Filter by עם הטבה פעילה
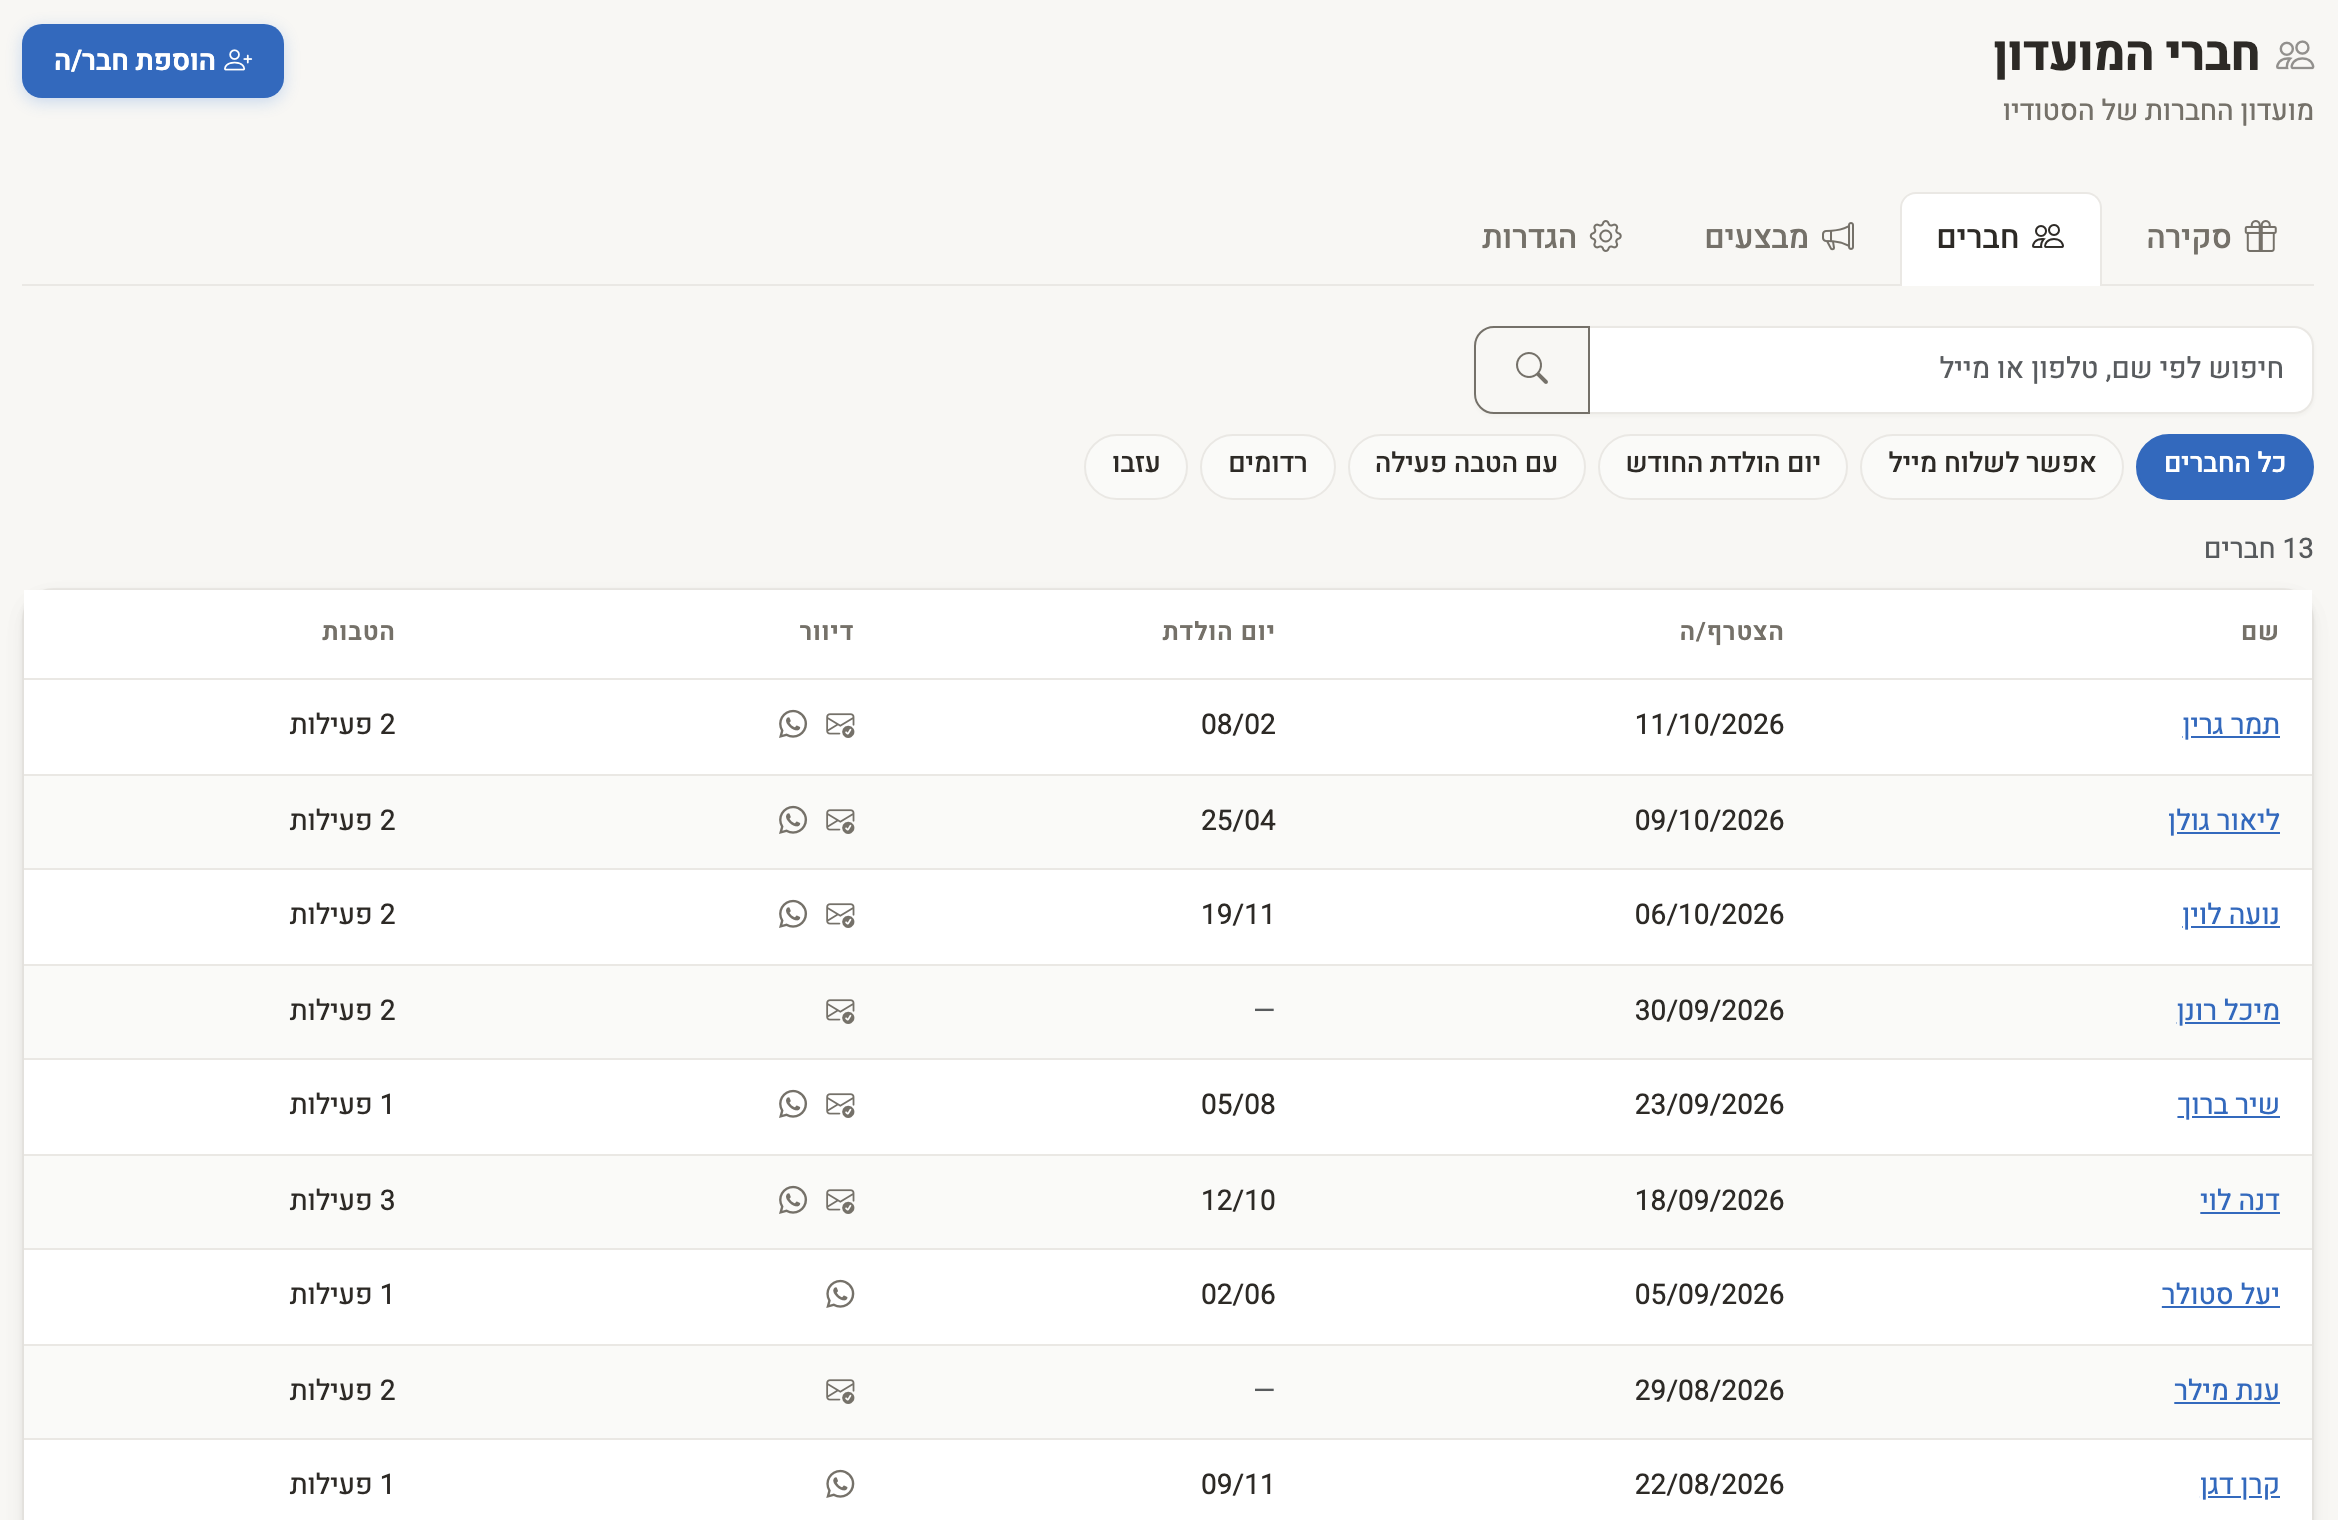The image size is (2338, 1520). pos(1466,465)
